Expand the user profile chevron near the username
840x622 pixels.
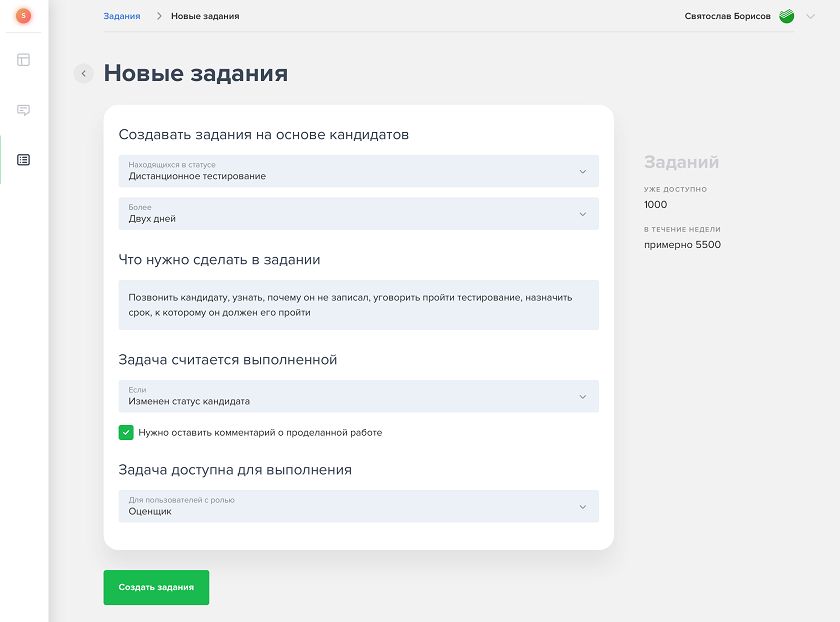tap(812, 16)
